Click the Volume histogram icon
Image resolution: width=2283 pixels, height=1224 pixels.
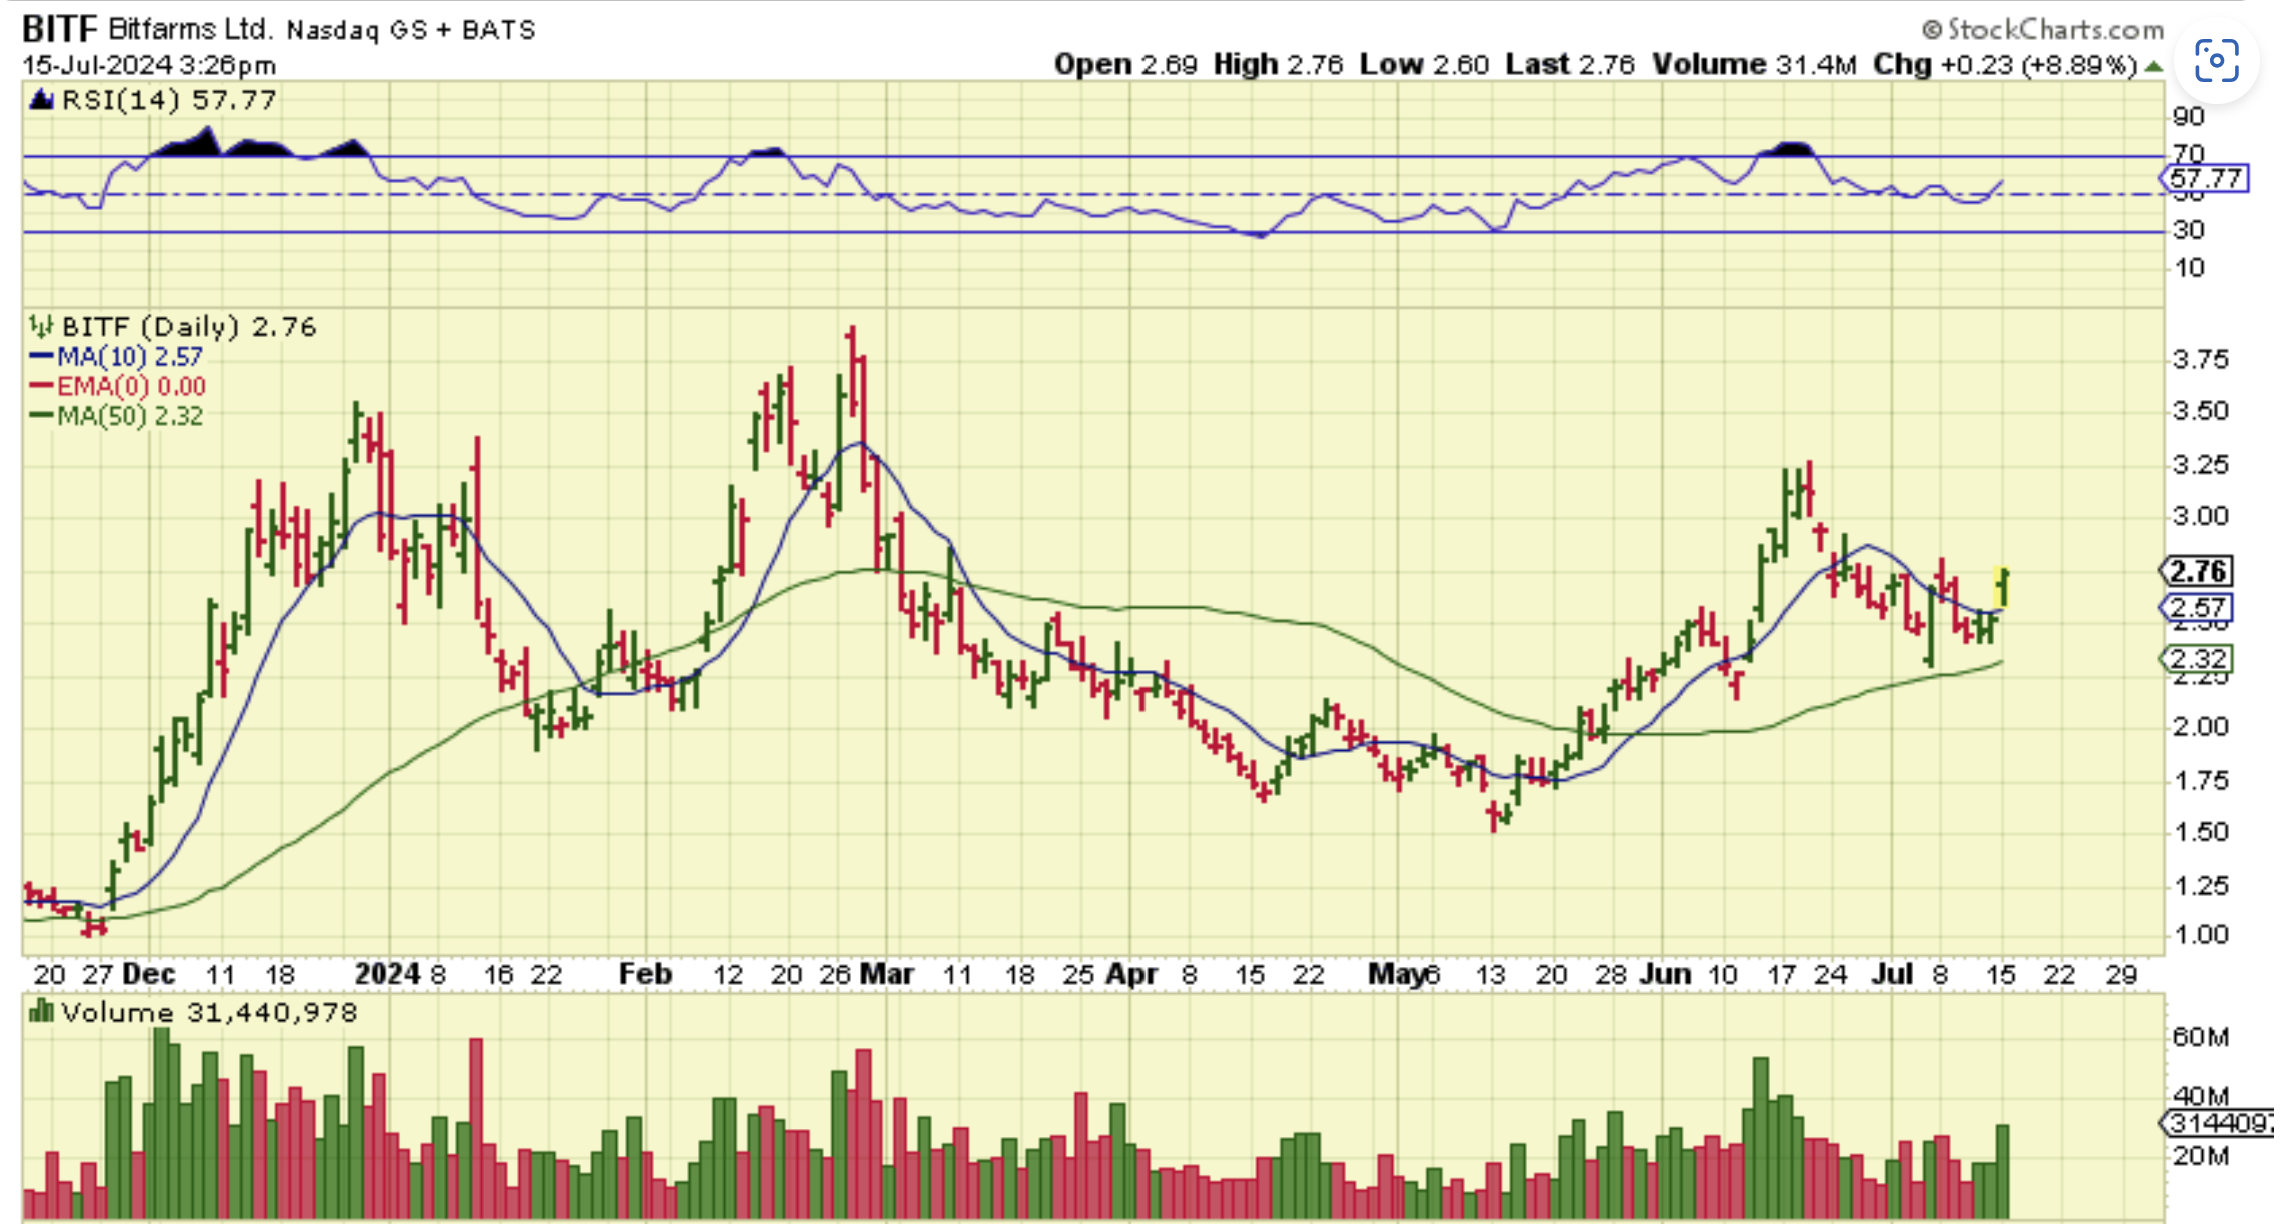point(41,1012)
